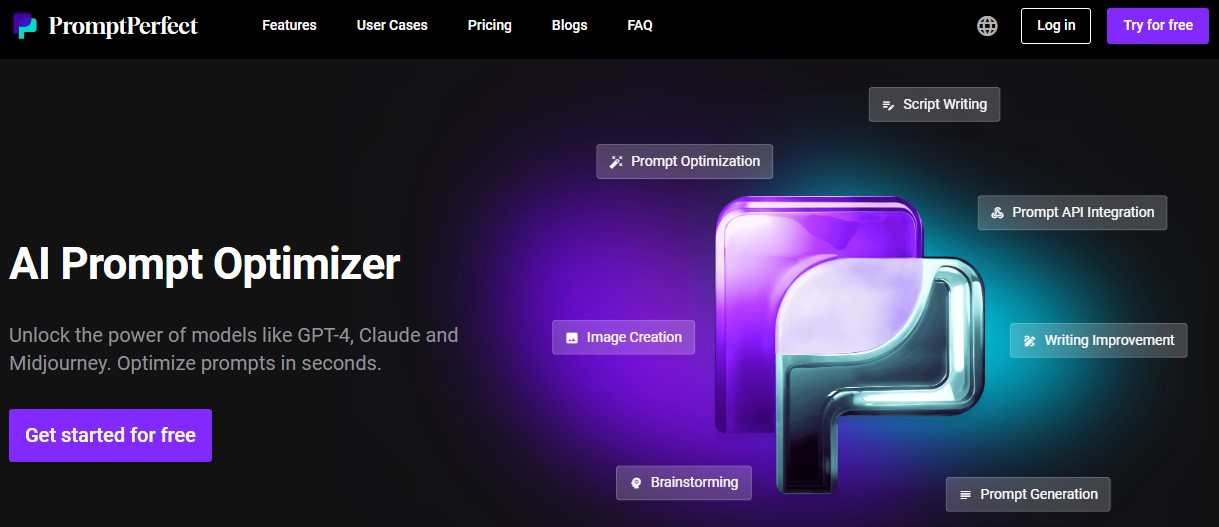Click Get started for free

110,435
